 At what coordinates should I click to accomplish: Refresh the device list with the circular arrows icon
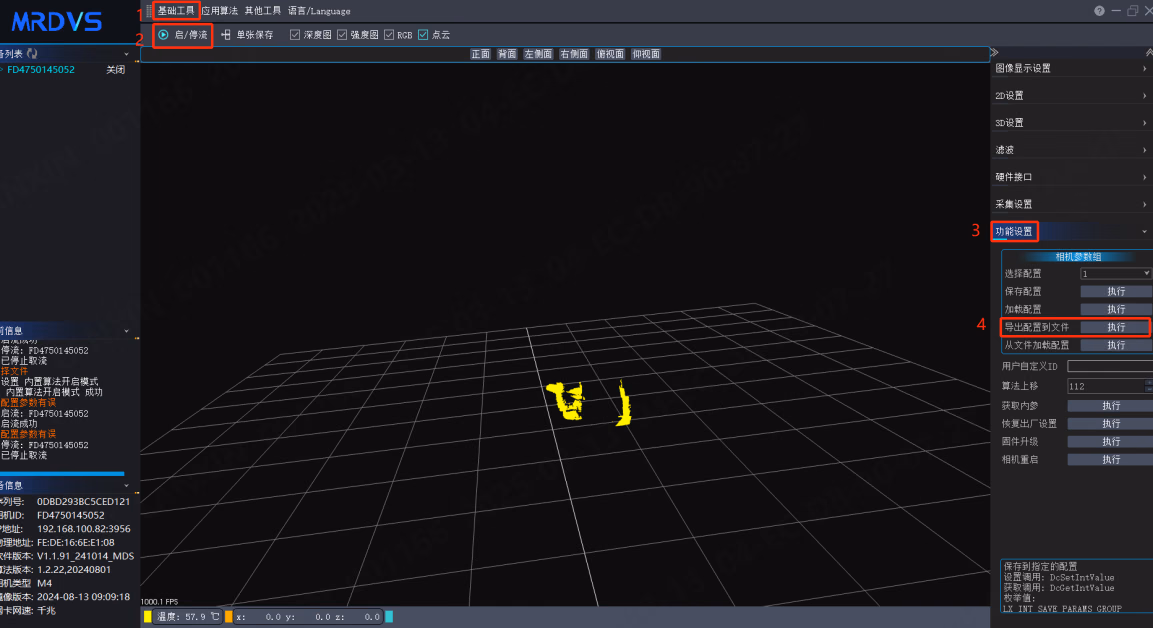pyautogui.click(x=32, y=54)
